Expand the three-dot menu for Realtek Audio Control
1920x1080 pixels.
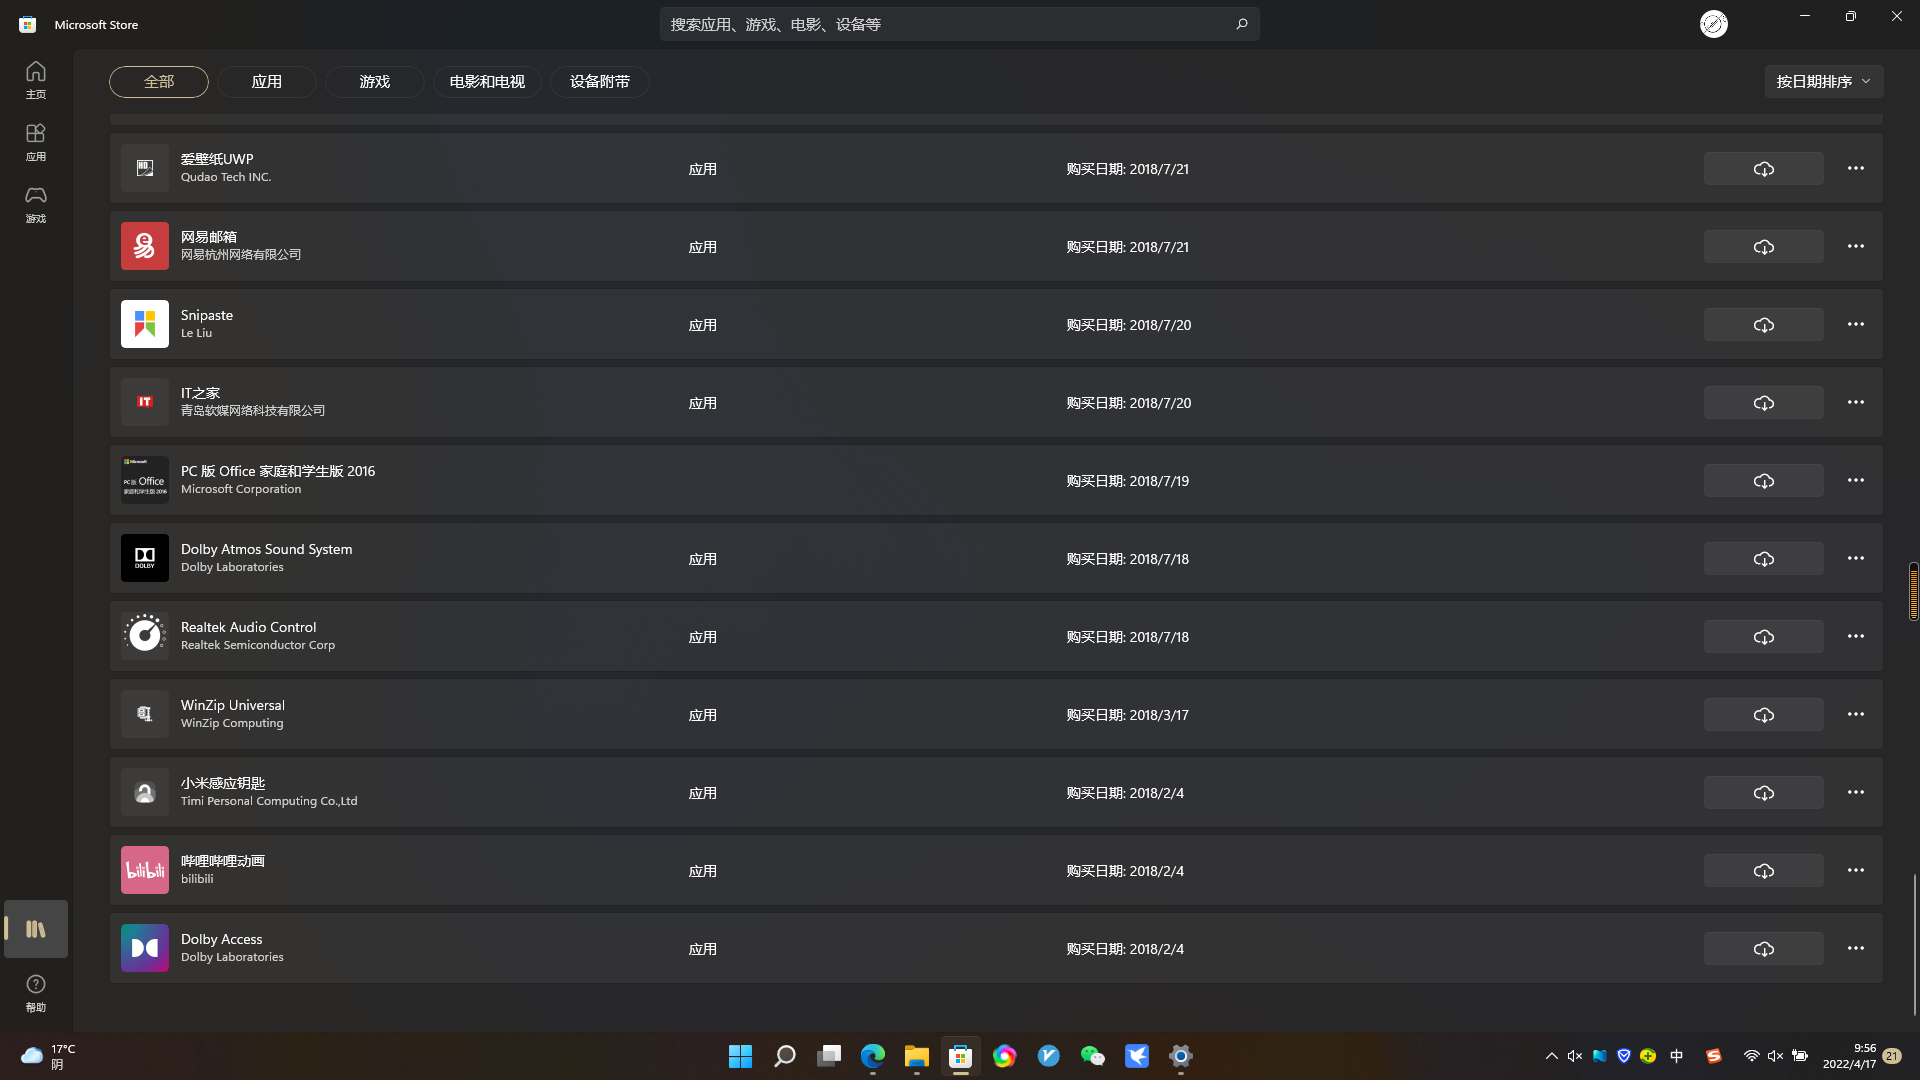pyautogui.click(x=1855, y=637)
